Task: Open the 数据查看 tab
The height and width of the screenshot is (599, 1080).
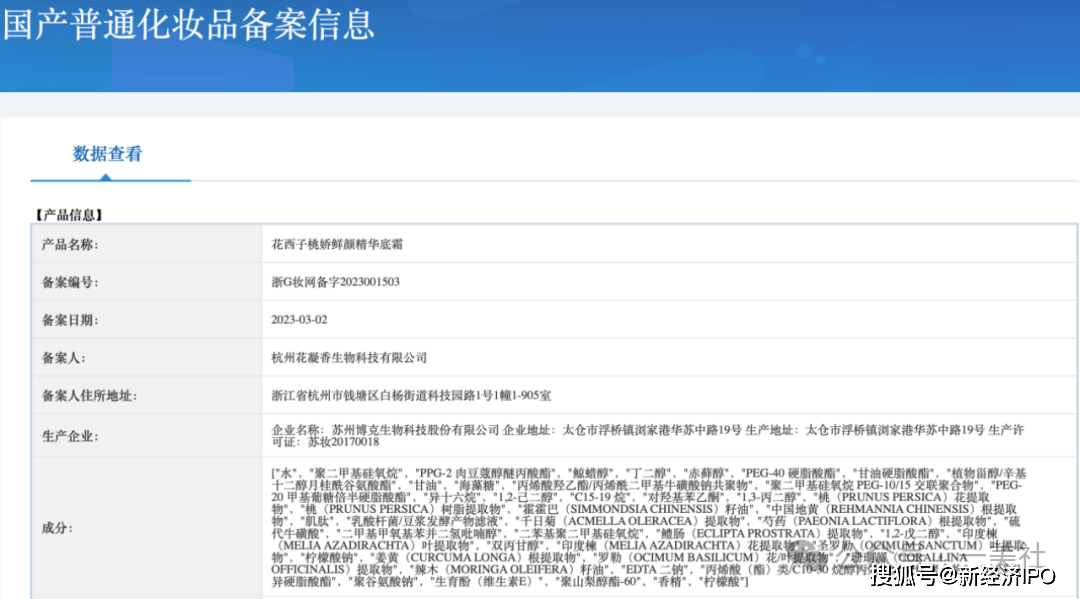Action: 107,154
